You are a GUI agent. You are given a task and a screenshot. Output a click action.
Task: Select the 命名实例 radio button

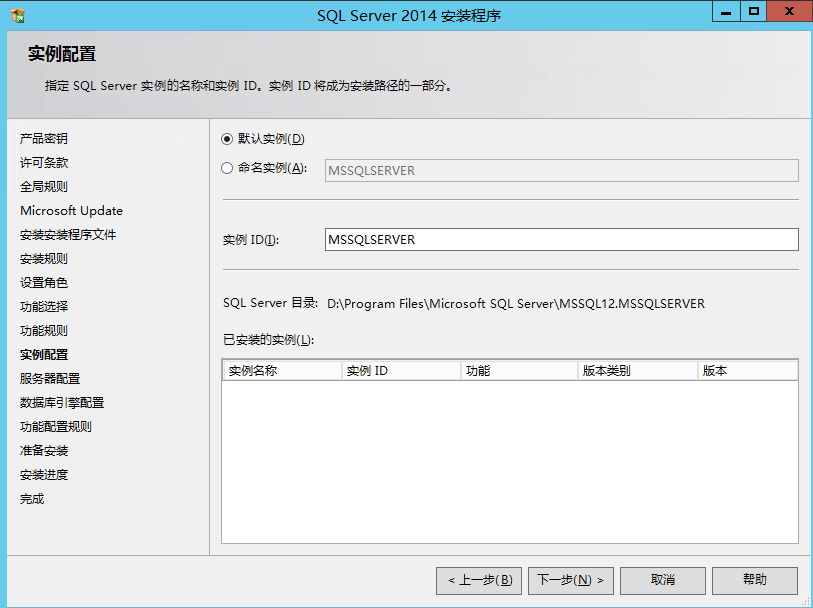(x=227, y=168)
